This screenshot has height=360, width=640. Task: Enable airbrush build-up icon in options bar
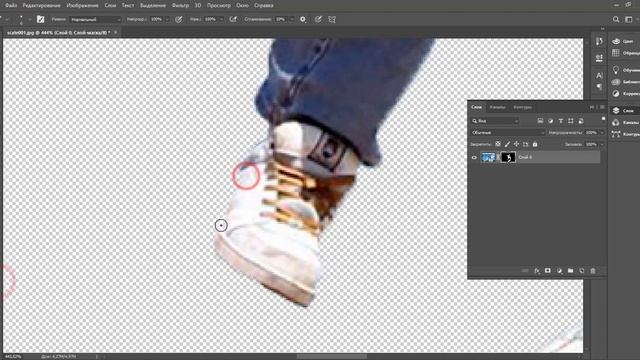pos(233,19)
